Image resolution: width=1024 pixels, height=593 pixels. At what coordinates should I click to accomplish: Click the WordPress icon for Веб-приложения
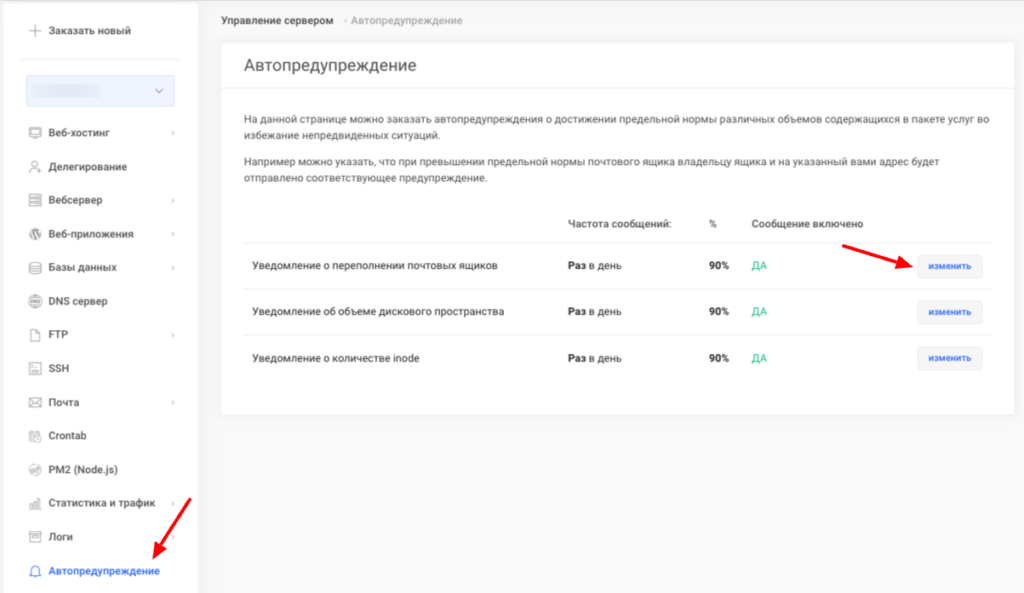(x=36, y=234)
